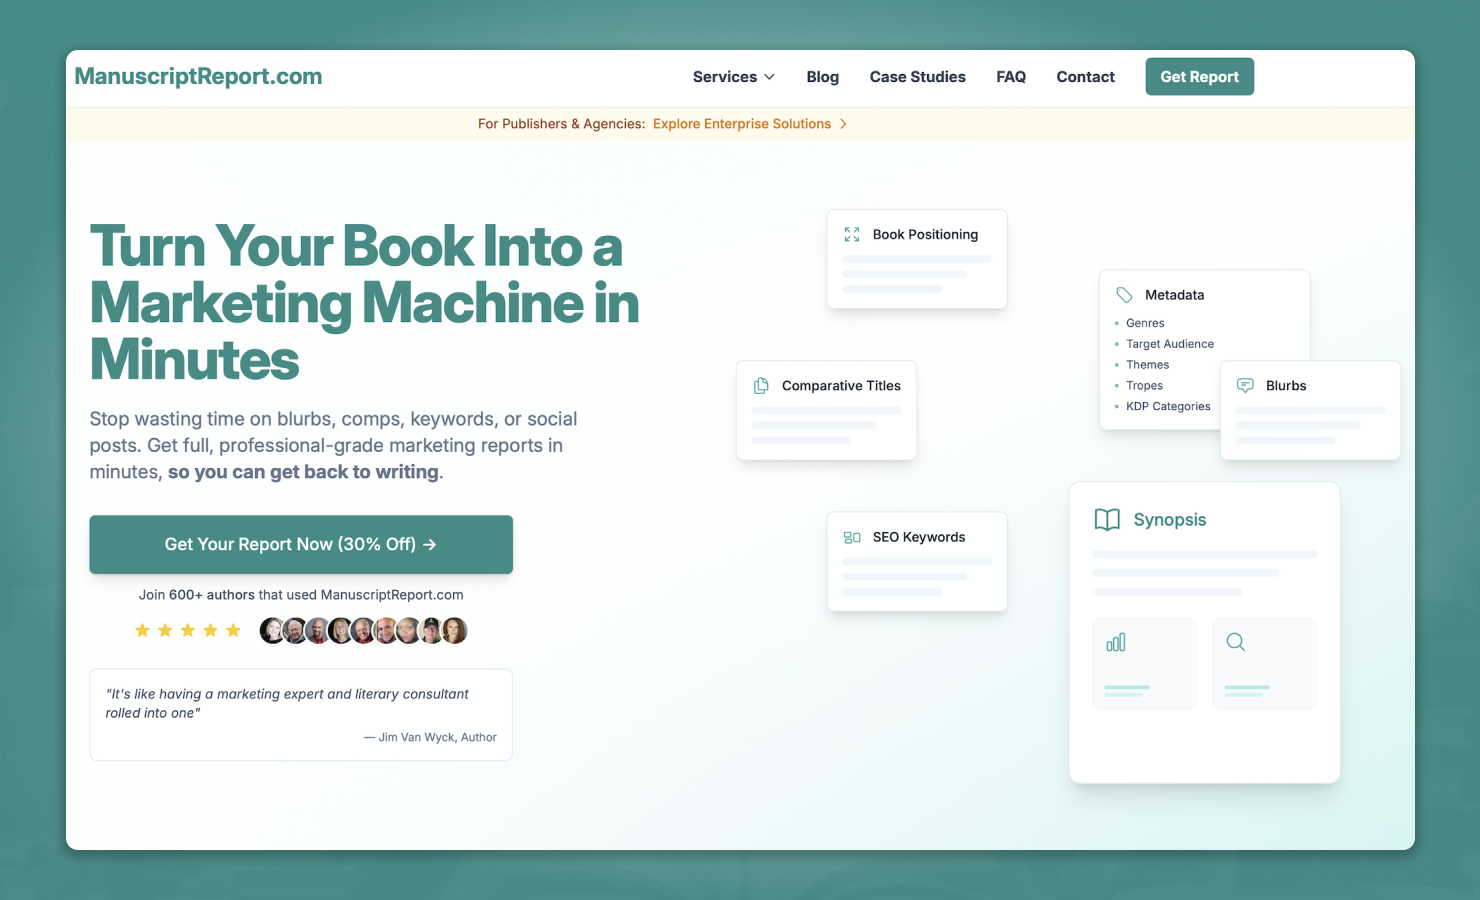
Task: Click '— Jim Van Wyck, Author' attribution
Action: click(430, 737)
